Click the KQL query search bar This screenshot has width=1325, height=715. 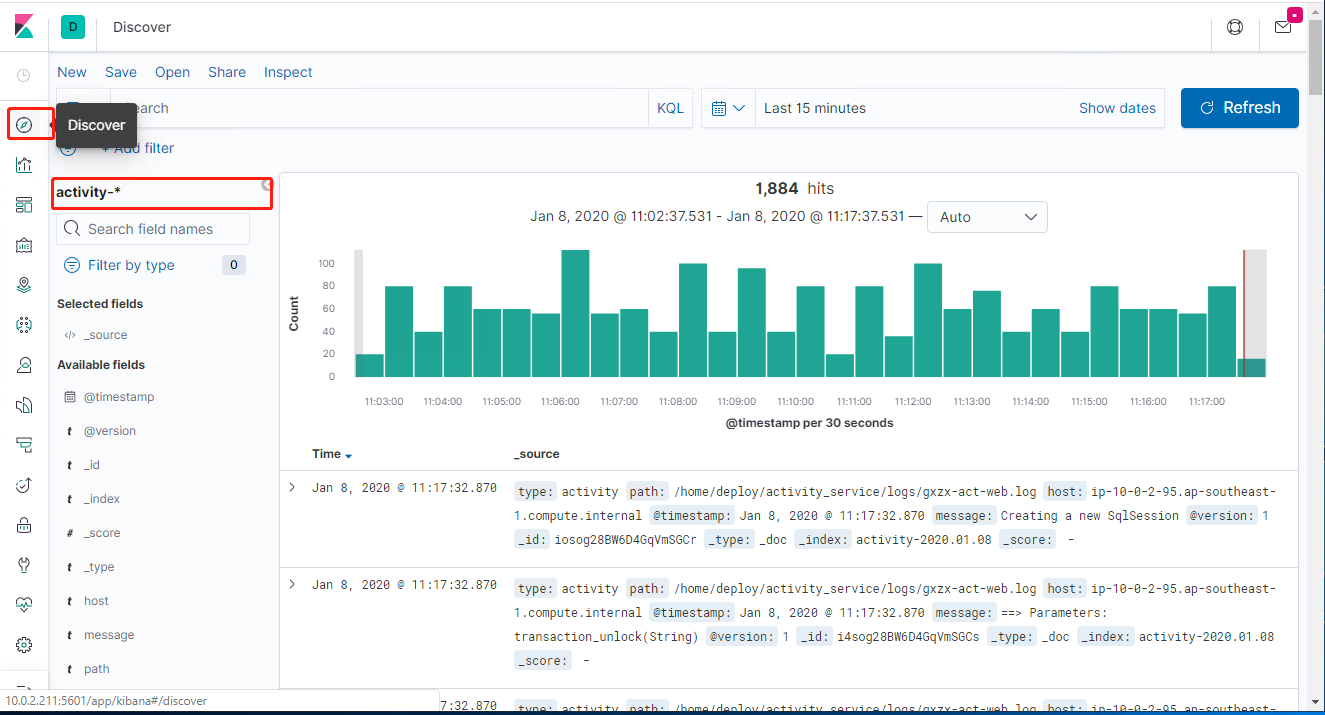380,108
